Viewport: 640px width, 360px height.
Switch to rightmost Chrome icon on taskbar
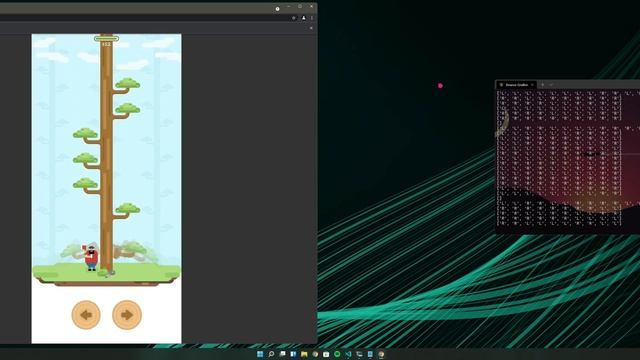pyautogui.click(x=381, y=354)
